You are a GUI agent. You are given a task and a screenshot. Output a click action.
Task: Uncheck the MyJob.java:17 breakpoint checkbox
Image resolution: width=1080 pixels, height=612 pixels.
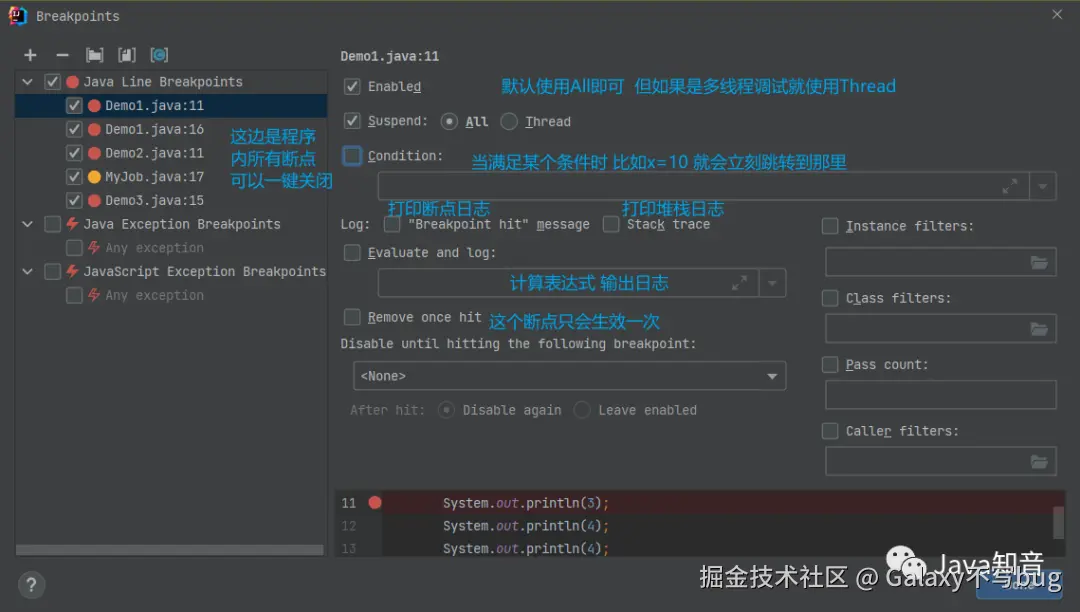pyautogui.click(x=74, y=177)
